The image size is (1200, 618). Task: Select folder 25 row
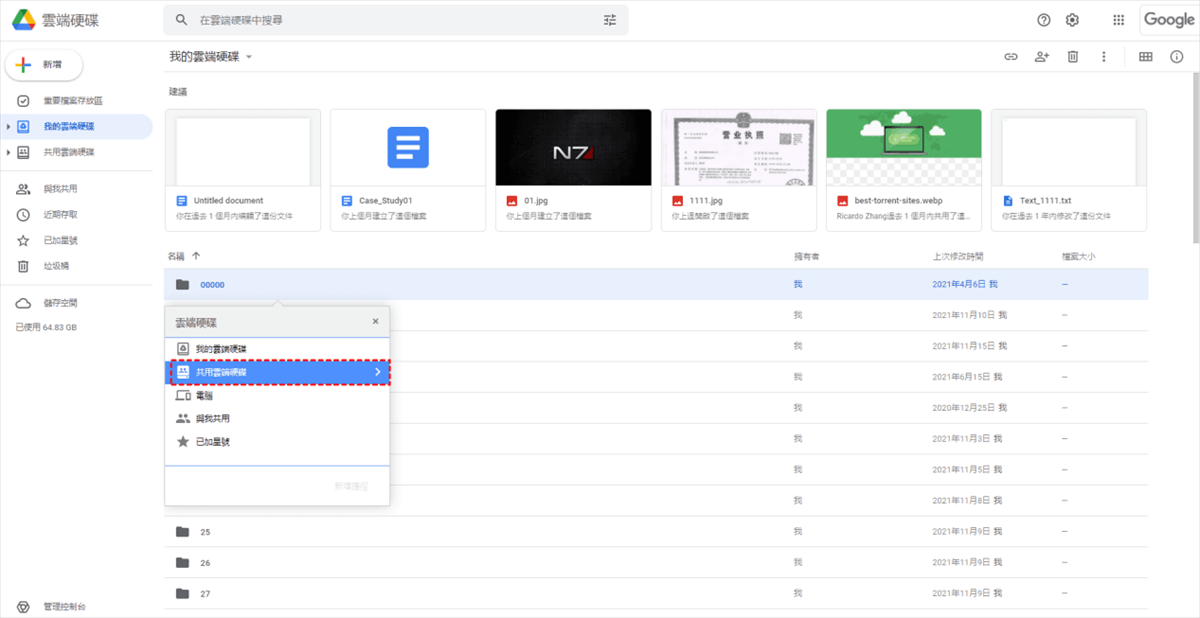click(657, 532)
